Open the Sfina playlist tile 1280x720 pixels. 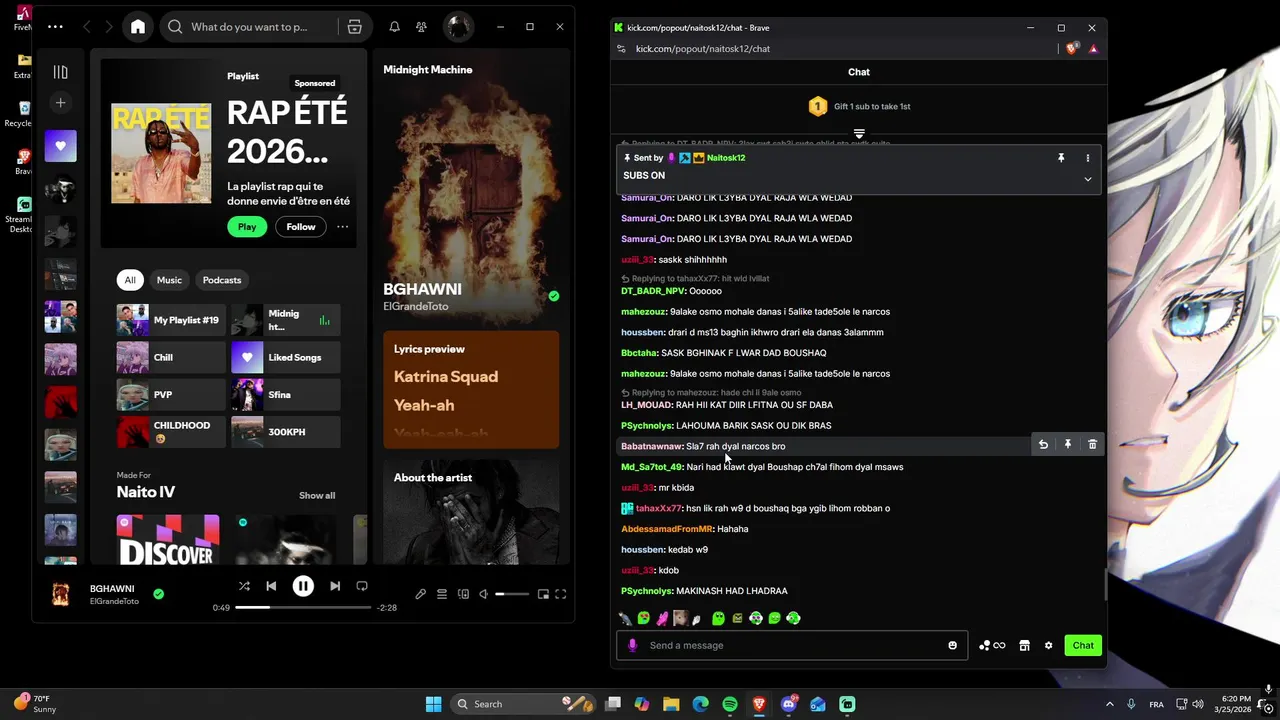pos(286,395)
